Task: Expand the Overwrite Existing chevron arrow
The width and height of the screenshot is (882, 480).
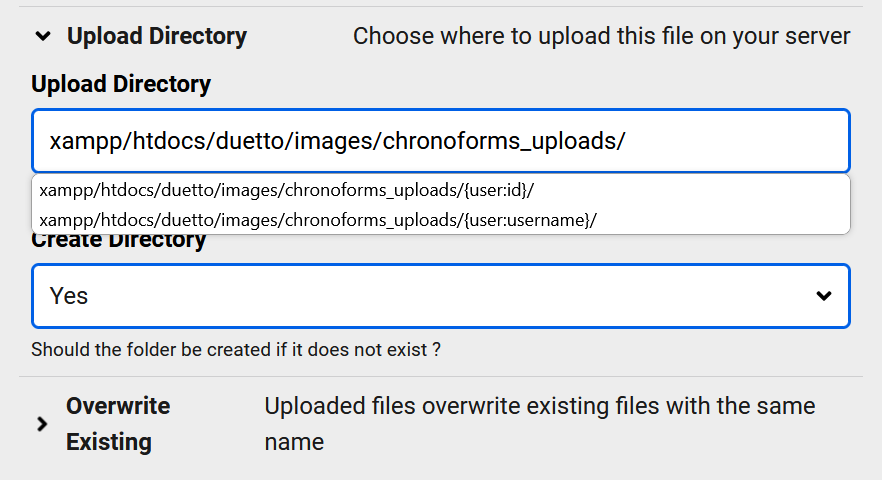Action: pyautogui.click(x=42, y=424)
